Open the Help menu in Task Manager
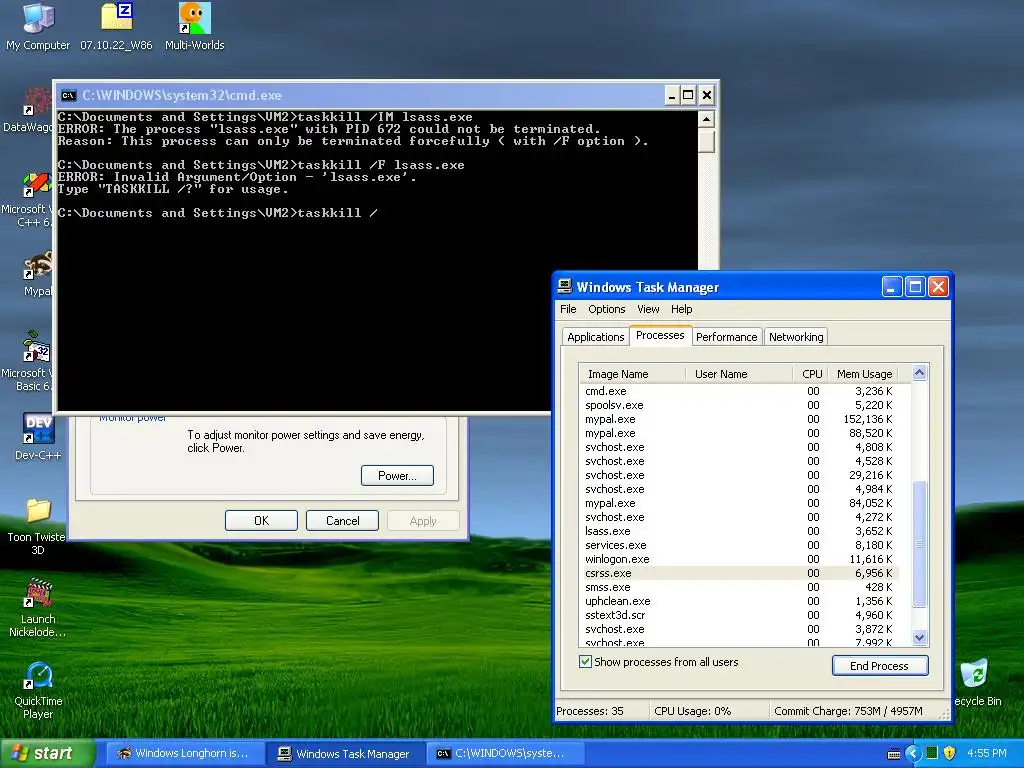The image size is (1024, 768). pos(681,309)
